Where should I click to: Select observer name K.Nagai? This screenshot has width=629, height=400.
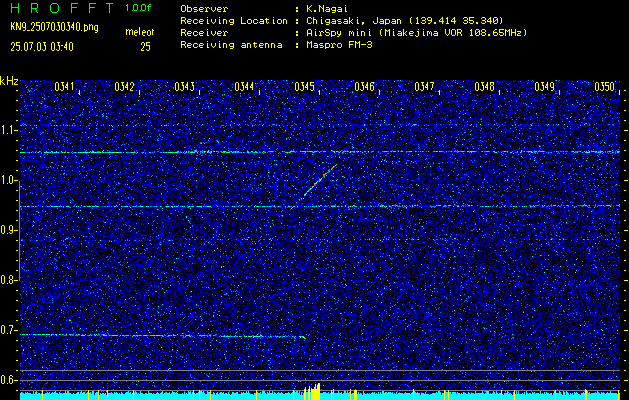(328, 9)
